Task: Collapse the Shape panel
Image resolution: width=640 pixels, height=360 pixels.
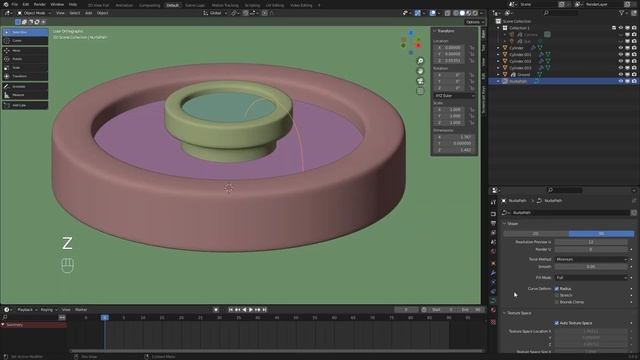Action: (511, 224)
